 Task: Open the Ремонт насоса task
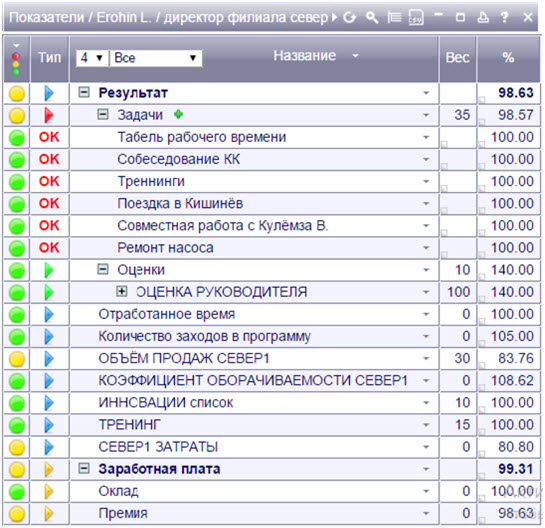[165, 248]
